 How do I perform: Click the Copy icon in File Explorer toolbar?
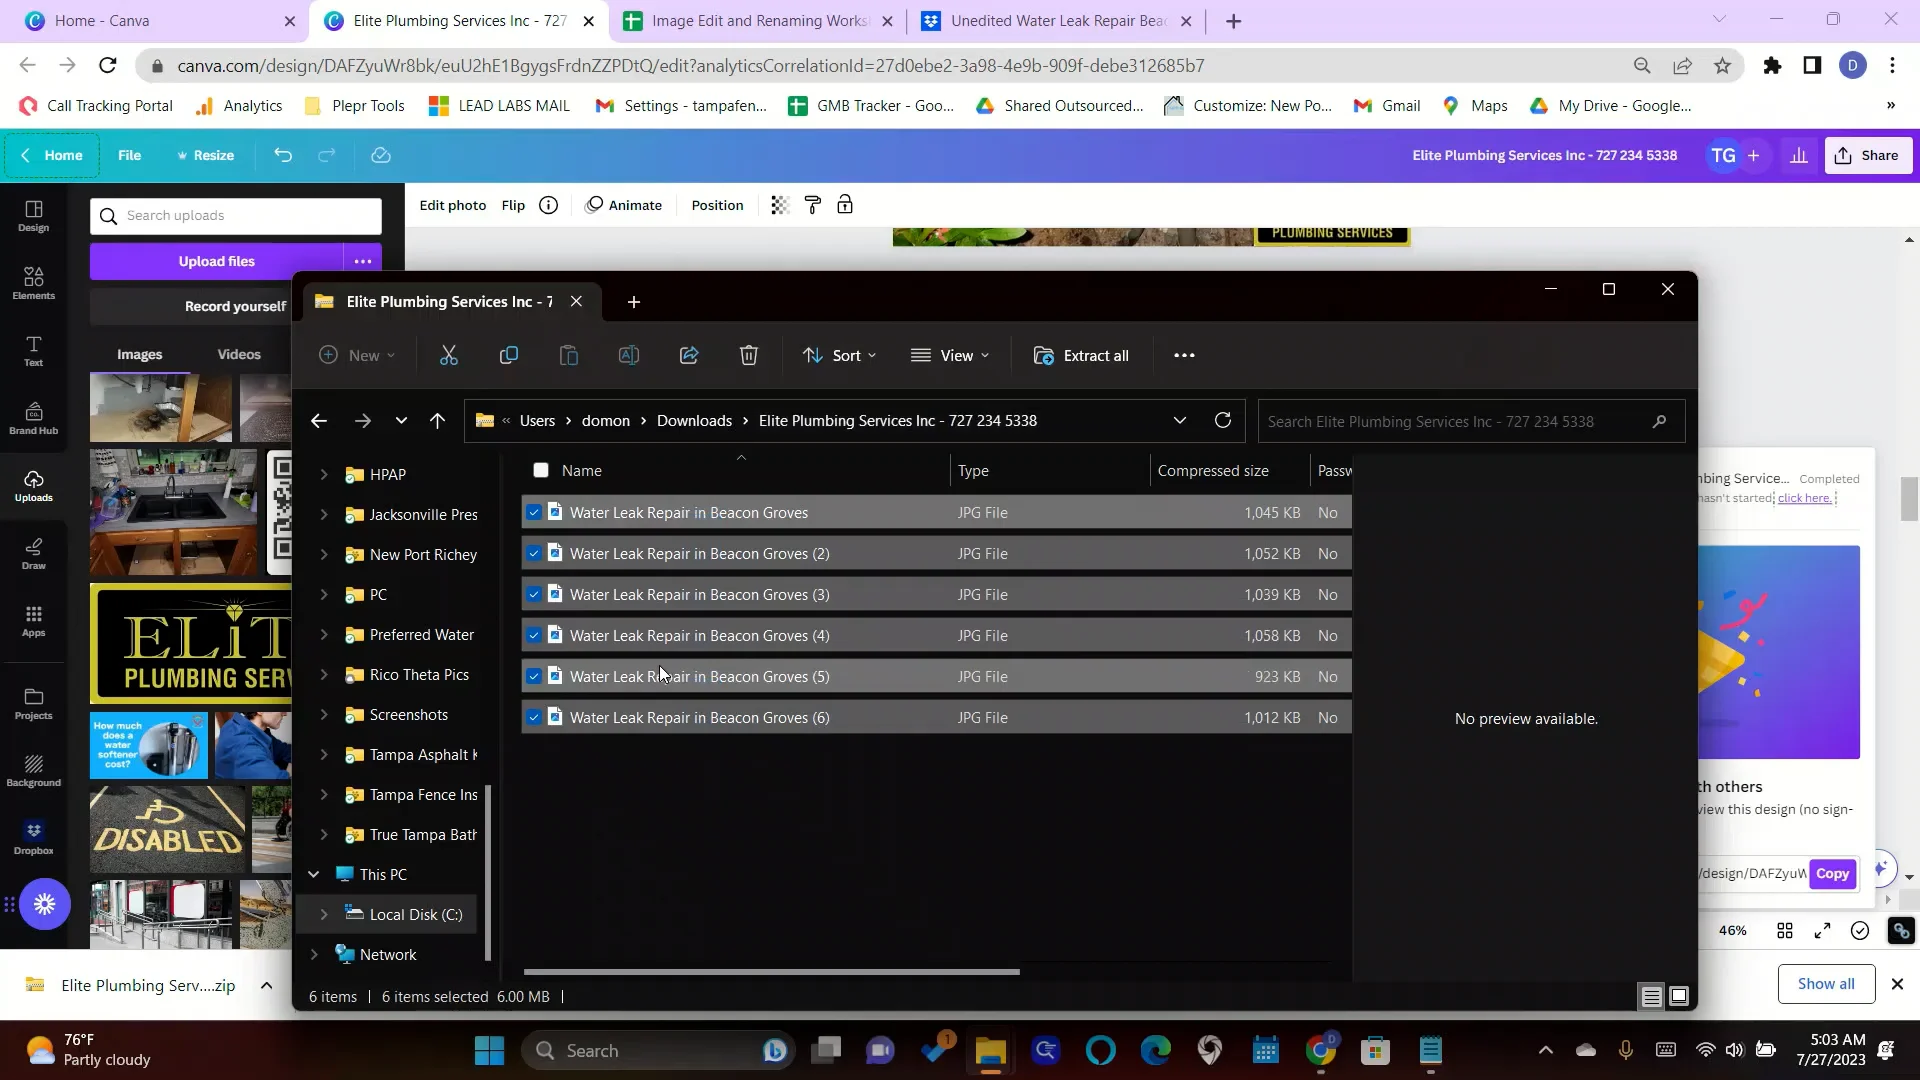point(509,355)
